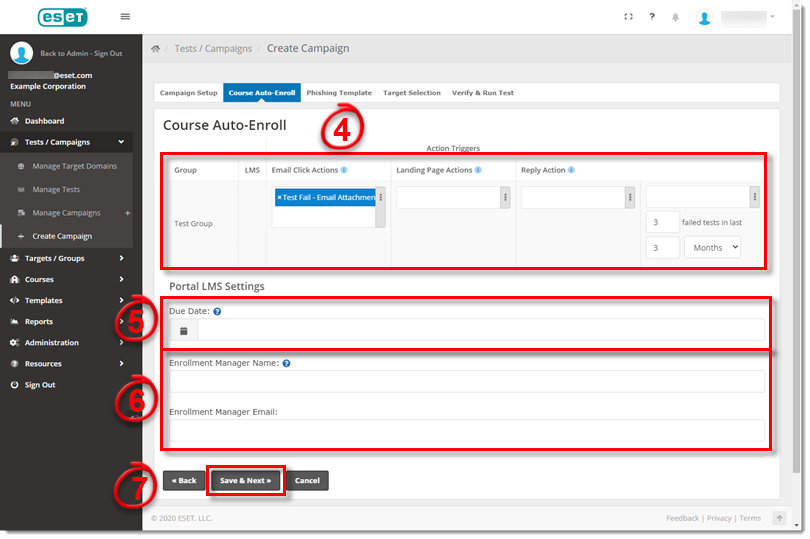Click the notifications bell icon
This screenshot has height=539, width=810.
(x=676, y=17)
